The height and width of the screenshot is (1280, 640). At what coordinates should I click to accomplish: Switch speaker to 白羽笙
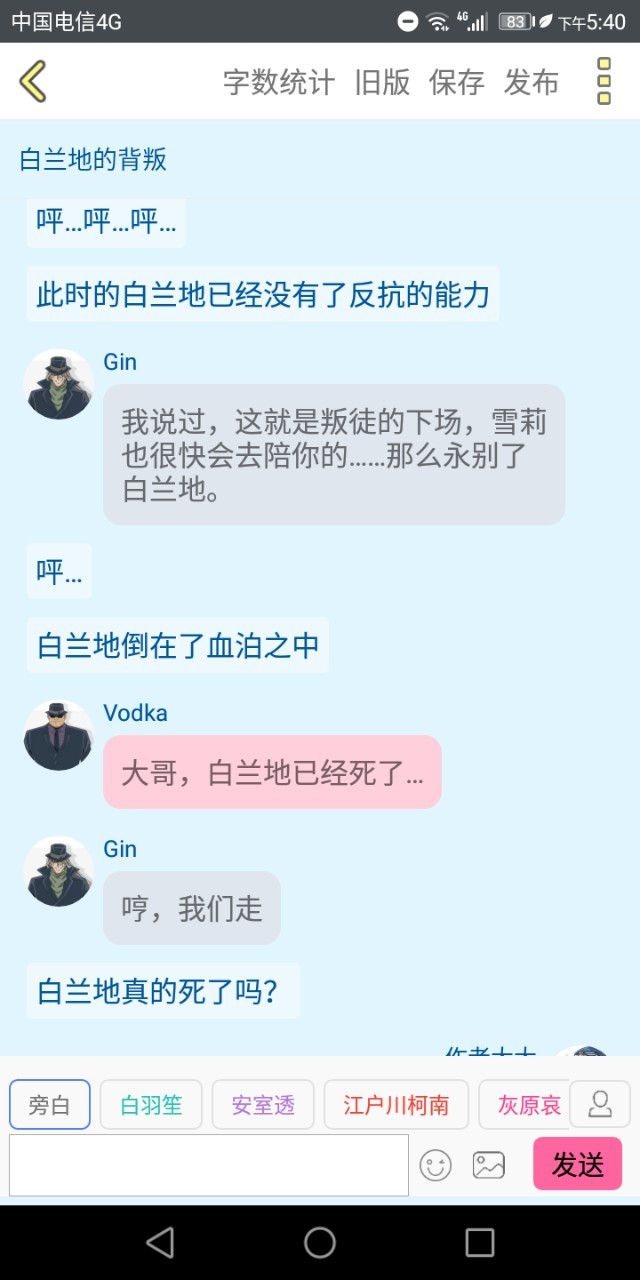[151, 1105]
